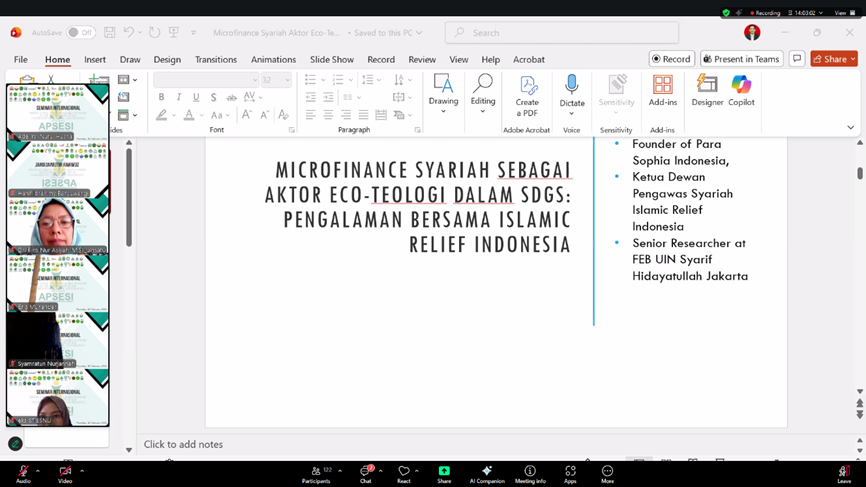Switch to the Transitions tab
The image size is (866, 487).
point(216,60)
